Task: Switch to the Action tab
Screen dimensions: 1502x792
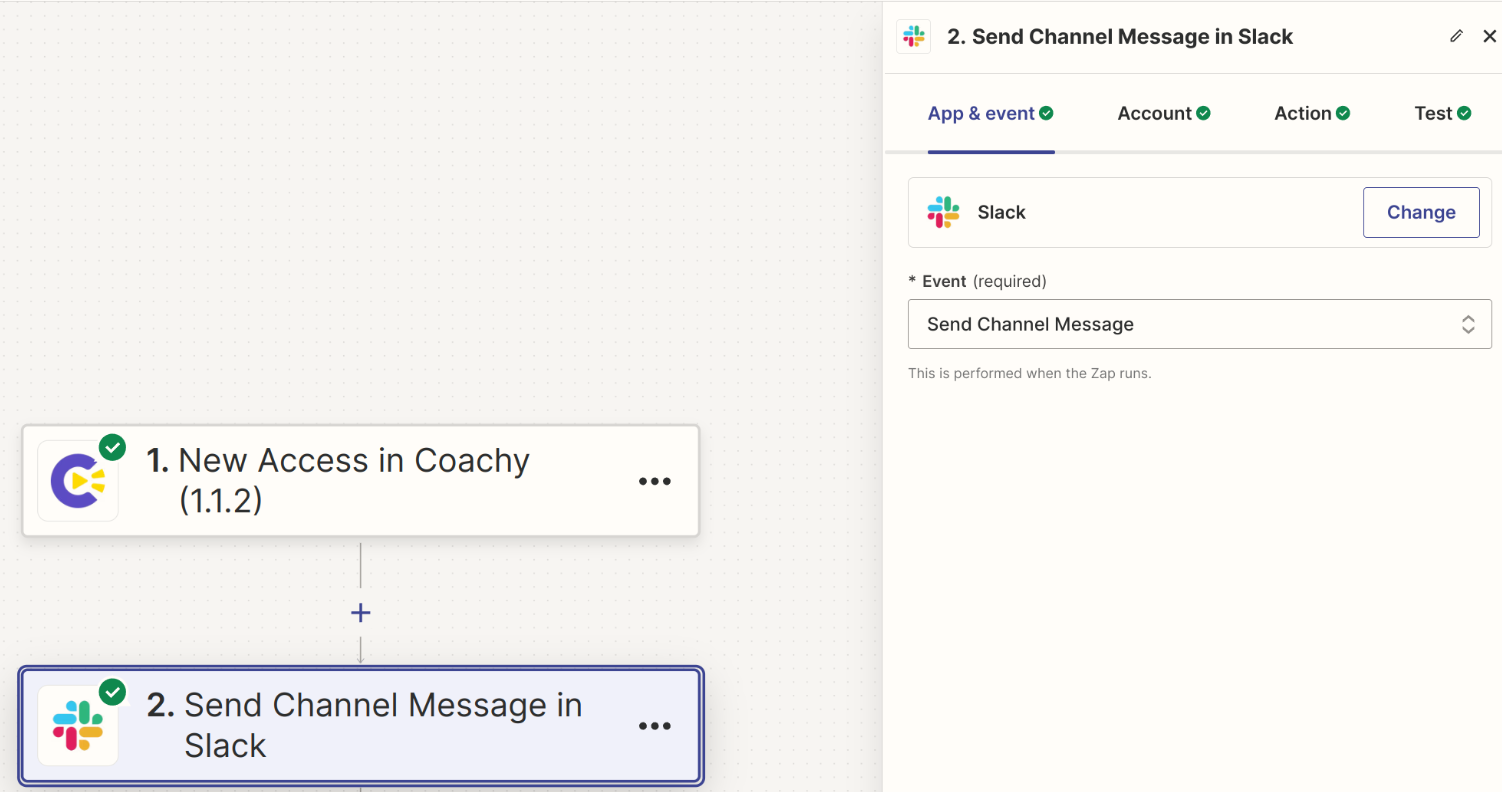Action: point(1312,114)
